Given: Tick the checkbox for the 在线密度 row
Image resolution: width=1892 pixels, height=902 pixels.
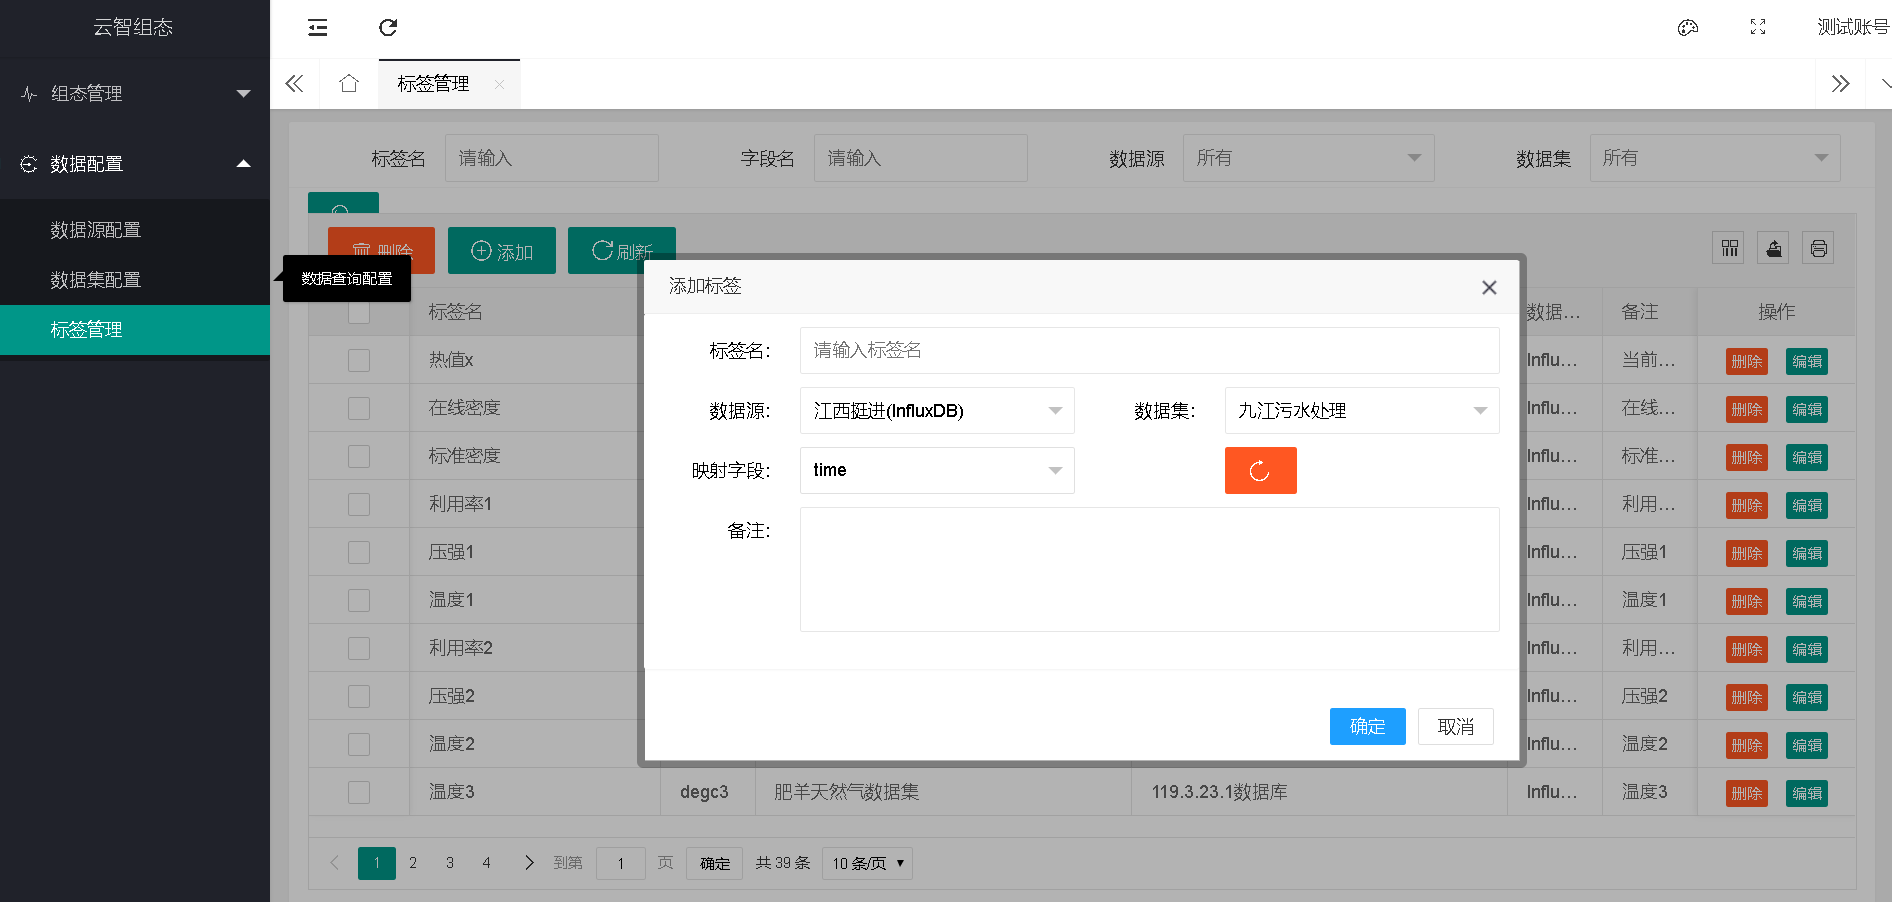Looking at the screenshot, I should pos(359,408).
